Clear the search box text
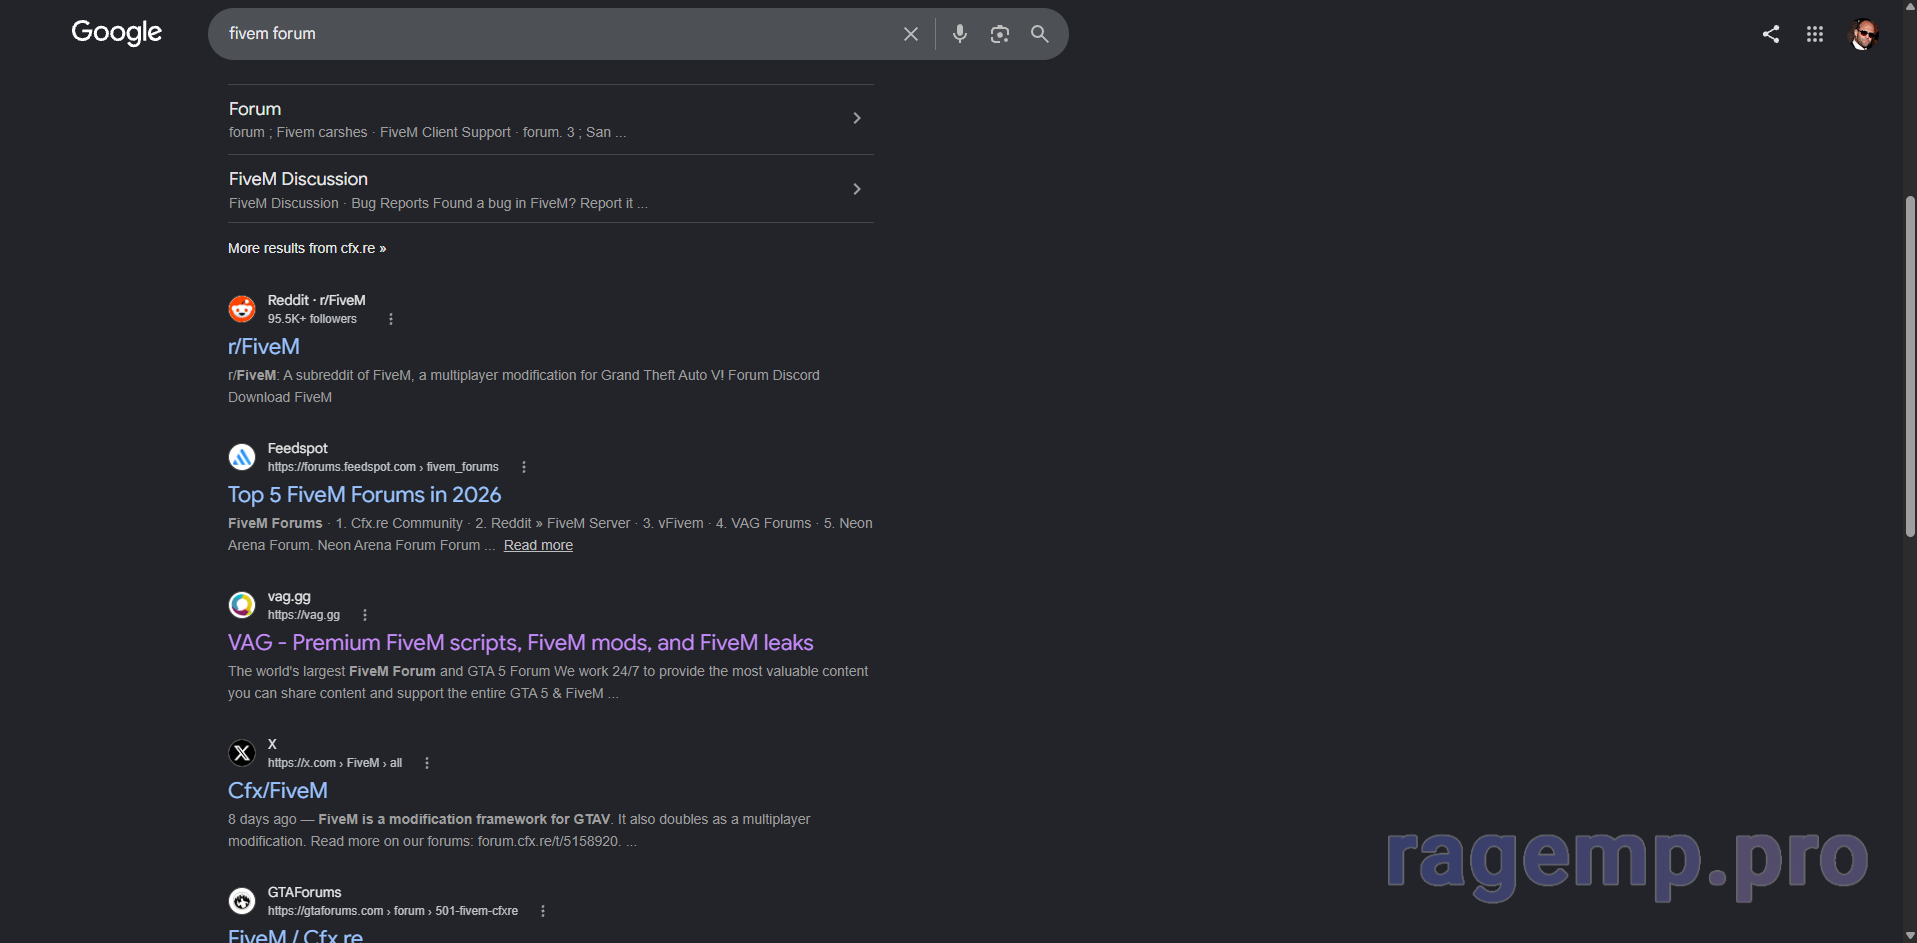 (911, 34)
